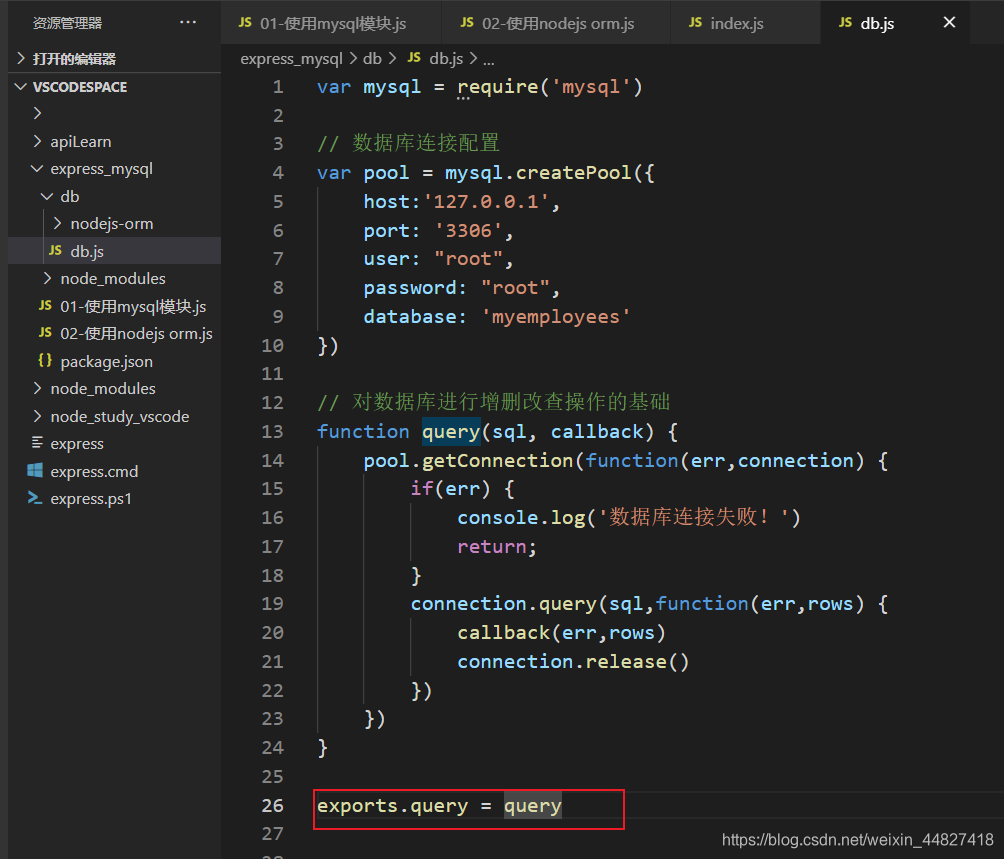
Task: Switch to the 01-使用mysql模块.js tab
Action: [331, 22]
